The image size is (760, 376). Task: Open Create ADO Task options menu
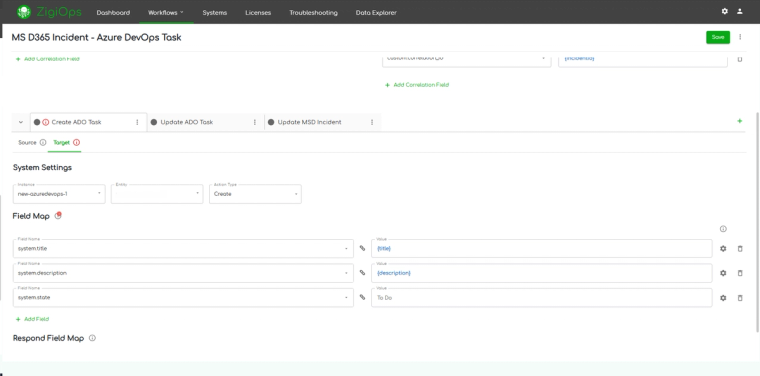pos(137,122)
